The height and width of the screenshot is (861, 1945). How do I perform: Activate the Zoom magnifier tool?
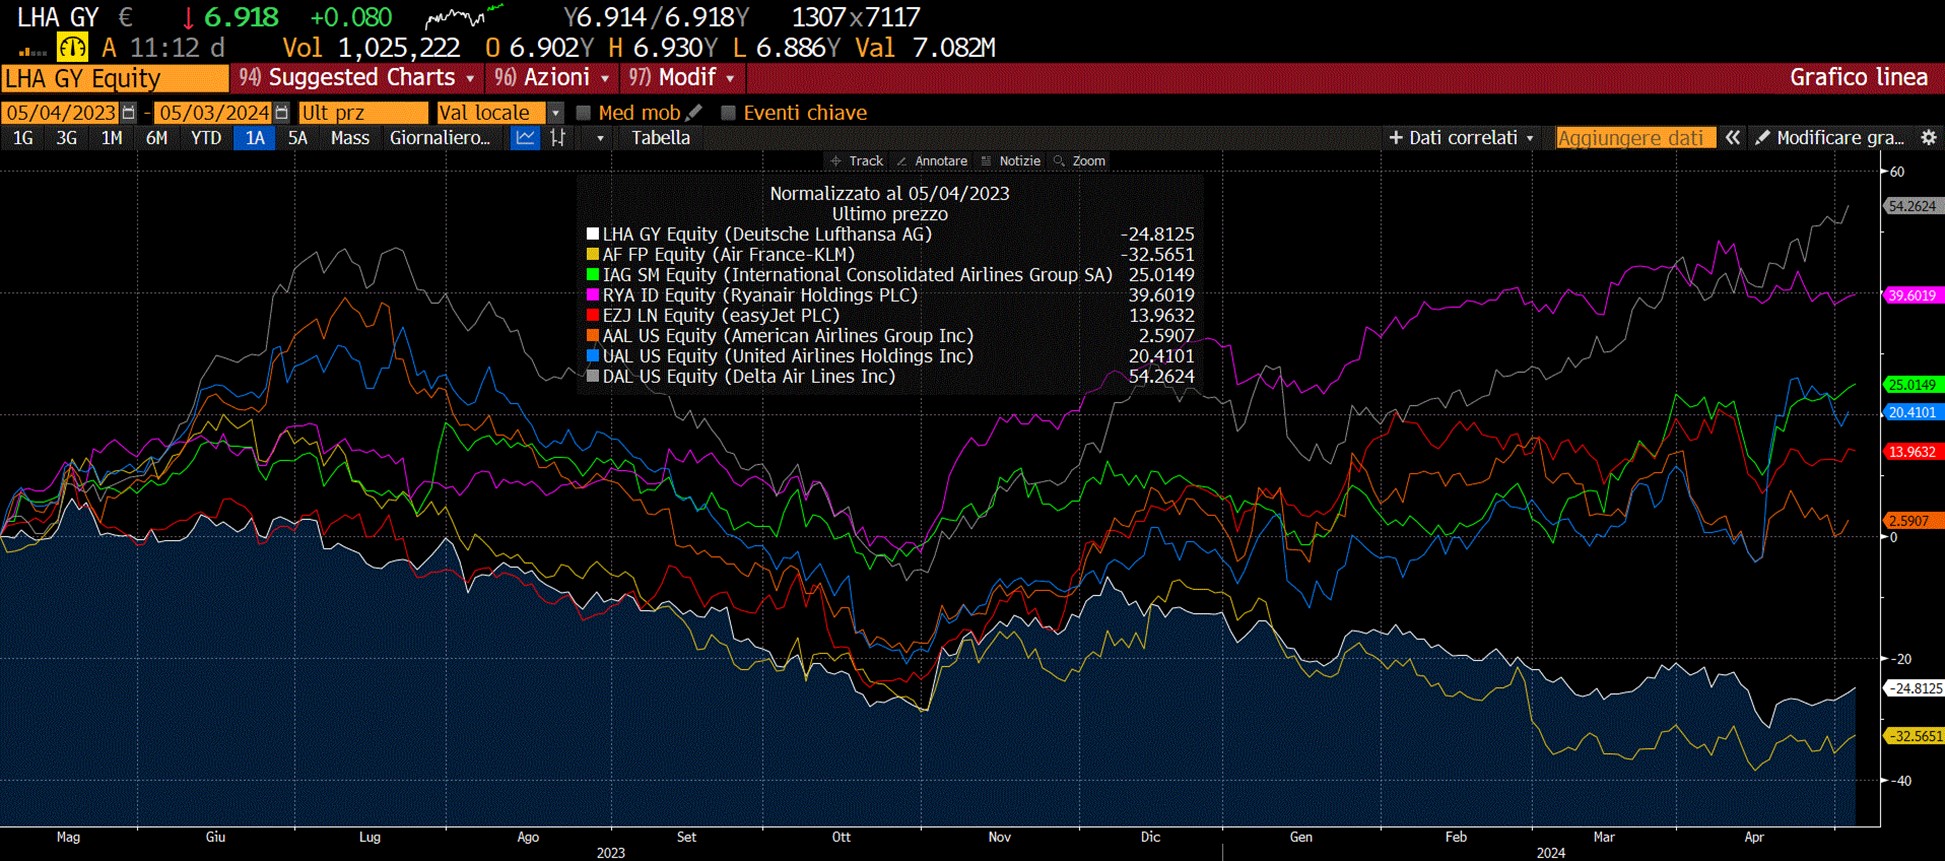(x=1079, y=161)
